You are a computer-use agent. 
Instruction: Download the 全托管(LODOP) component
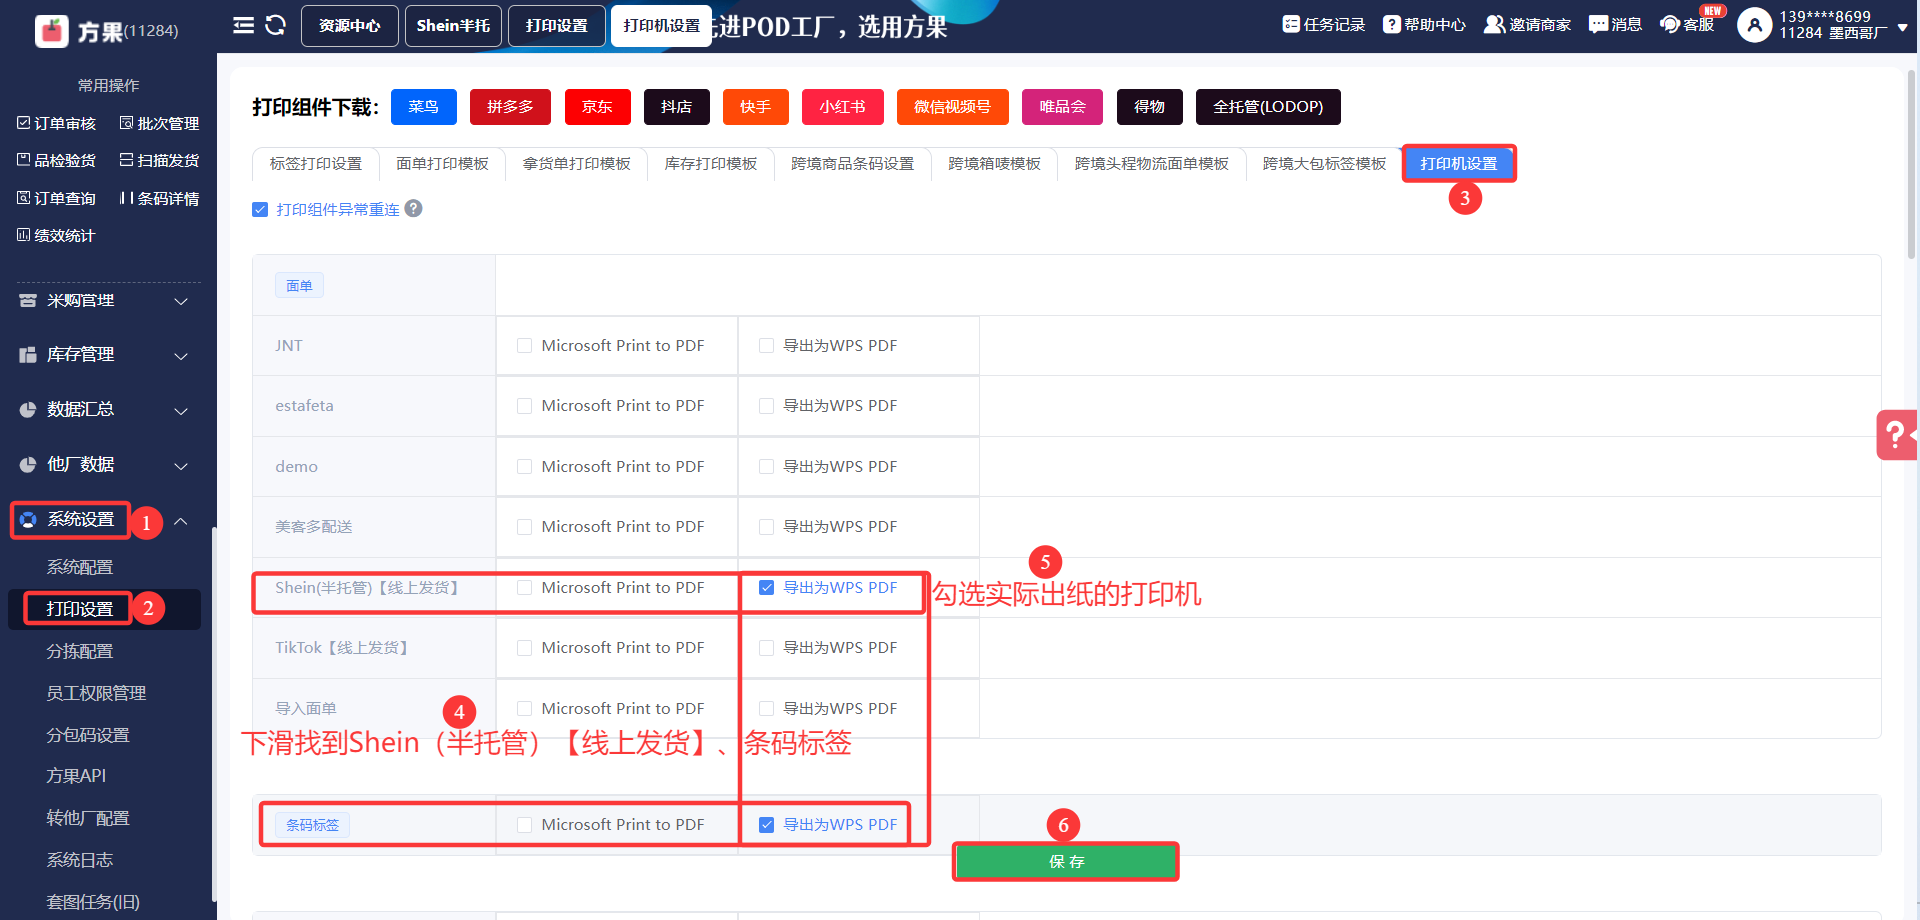(x=1268, y=107)
